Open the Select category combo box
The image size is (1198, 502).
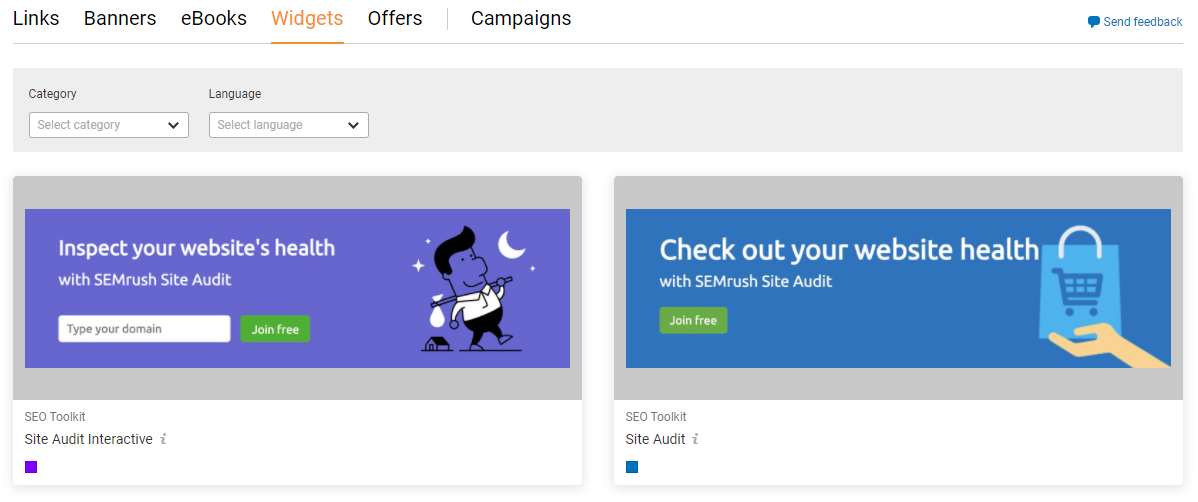pos(108,125)
